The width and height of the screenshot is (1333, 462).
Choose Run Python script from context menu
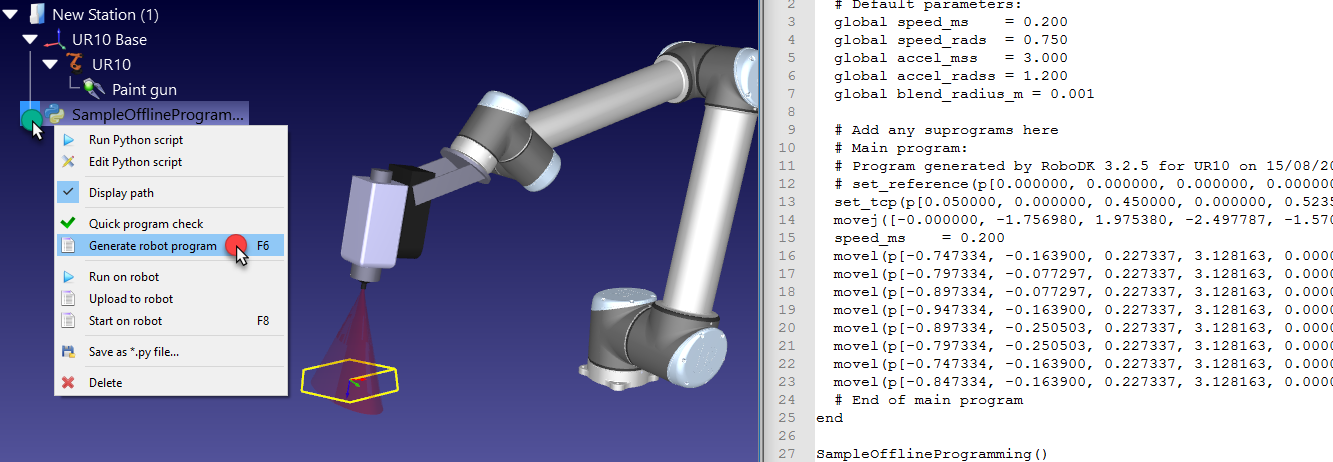(135, 140)
